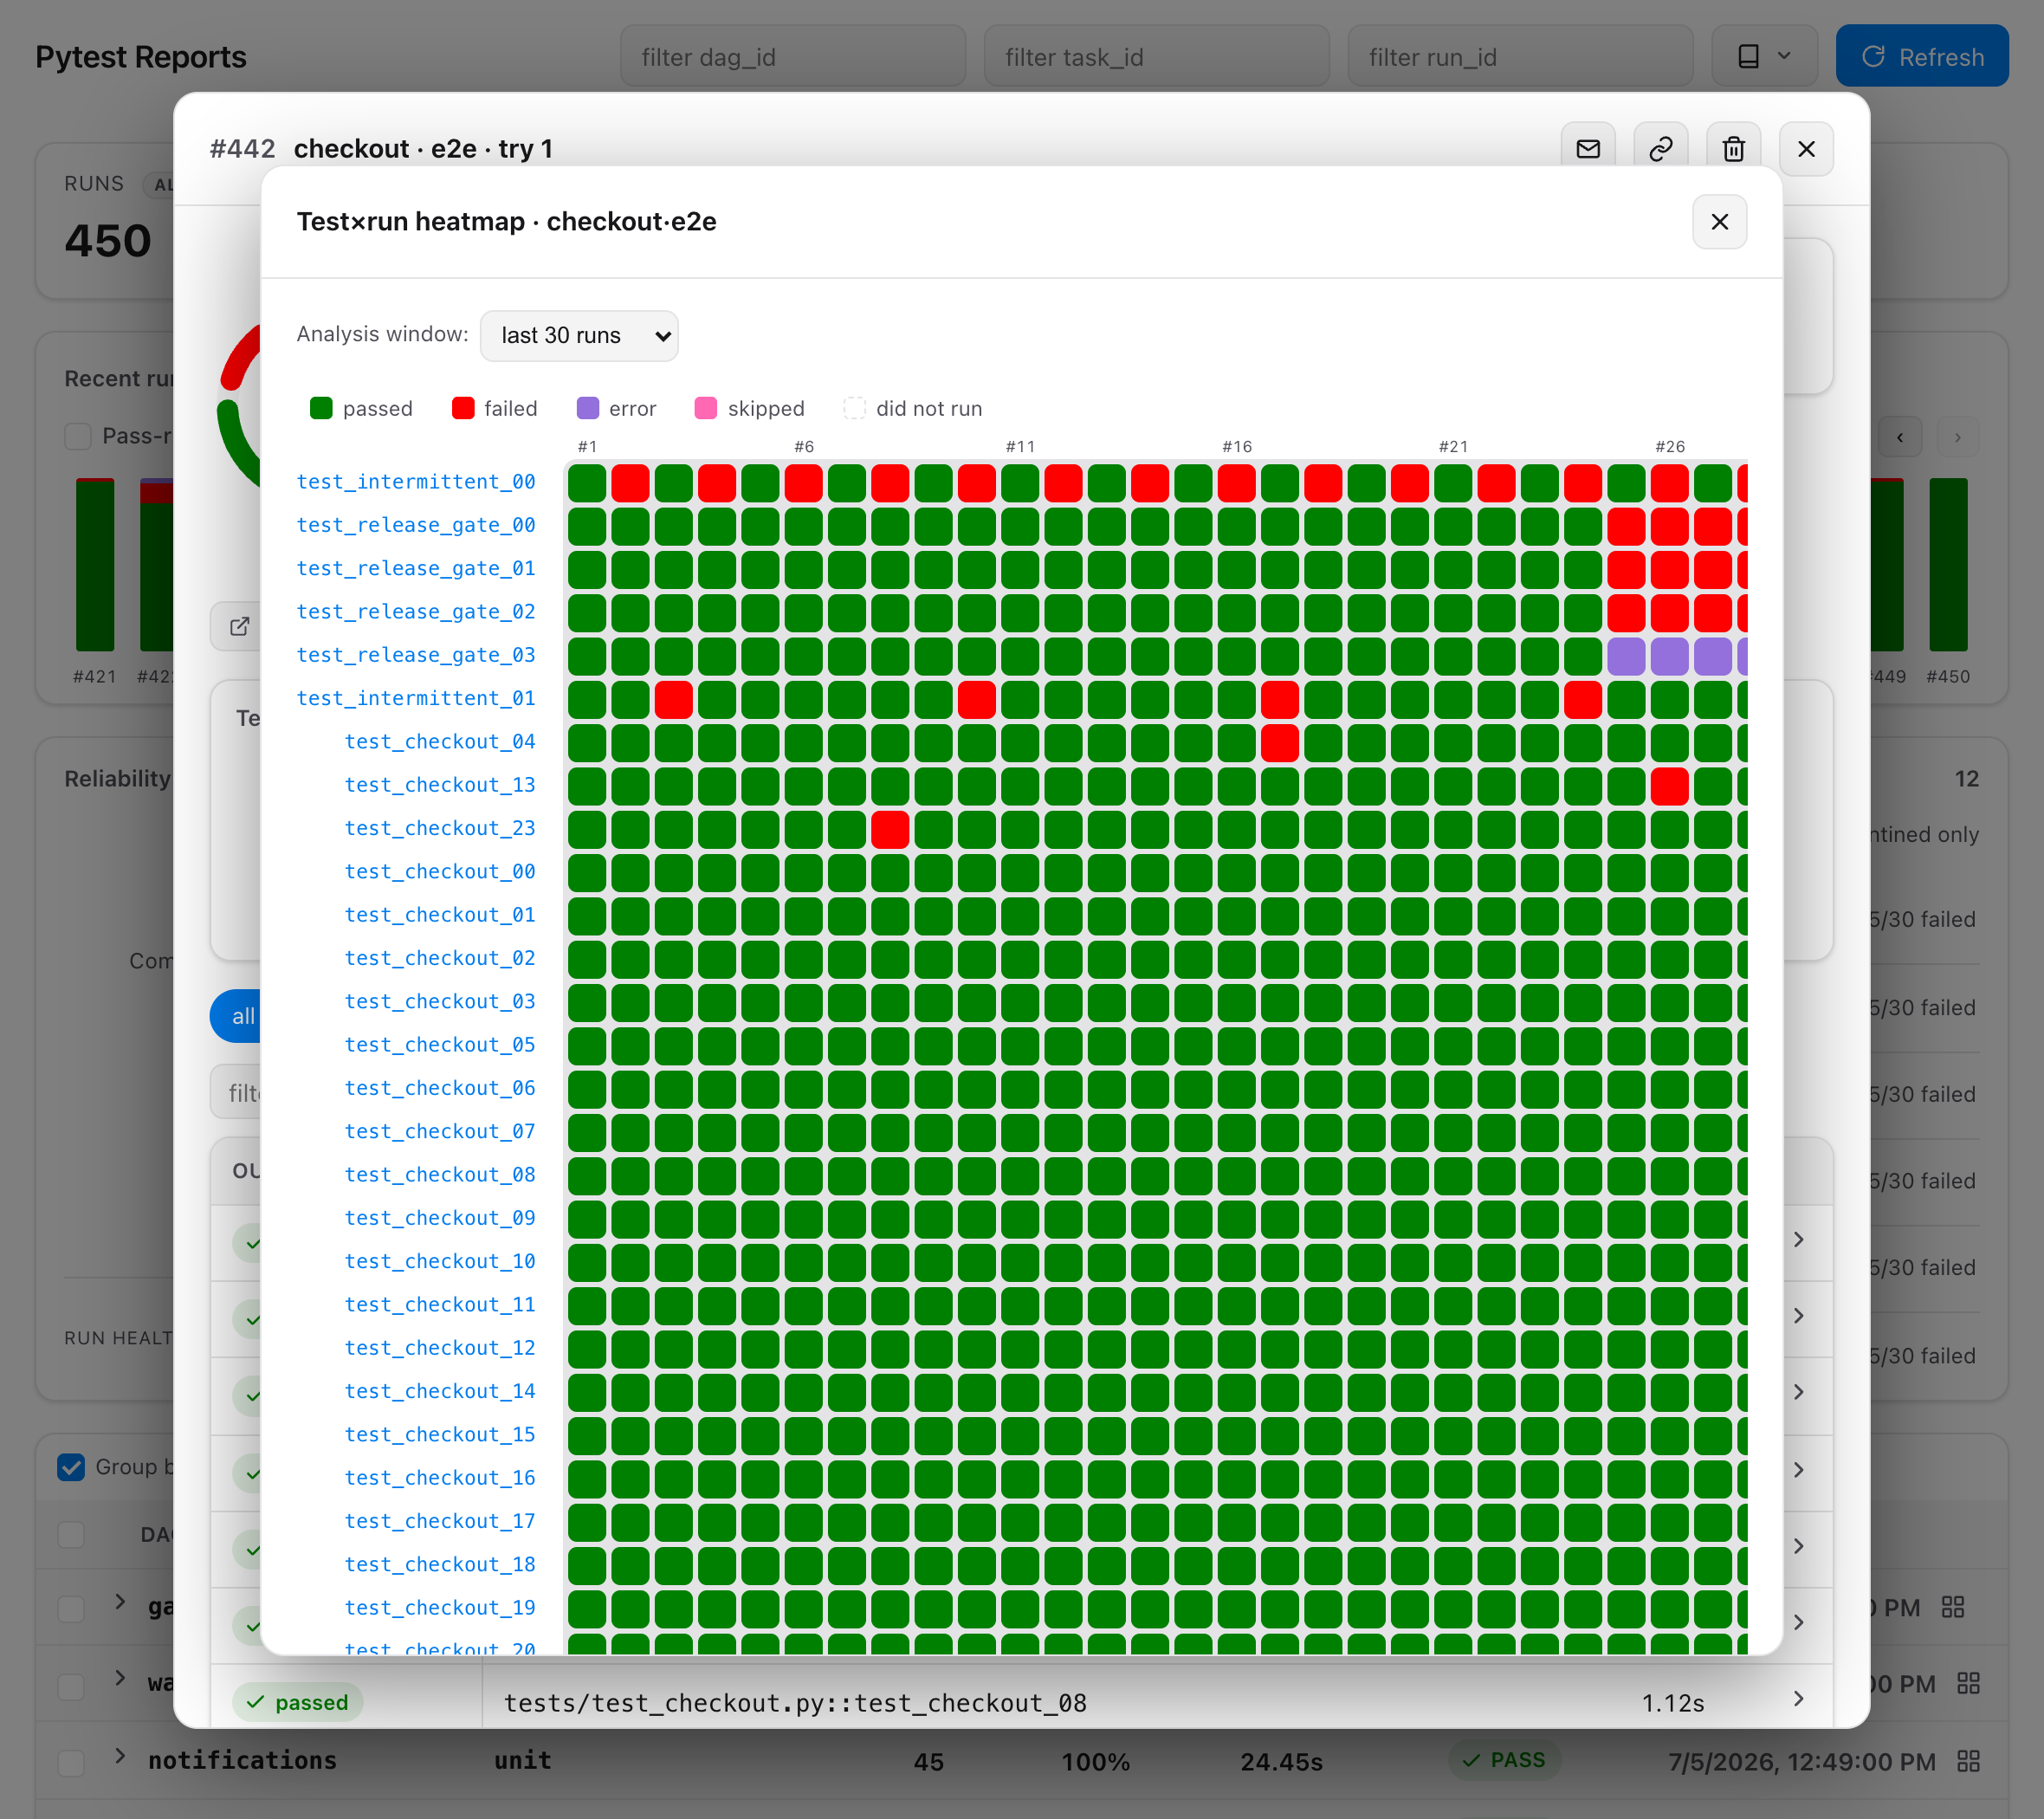
Task: Open test_release_gate_02 link
Action: [x=416, y=612]
